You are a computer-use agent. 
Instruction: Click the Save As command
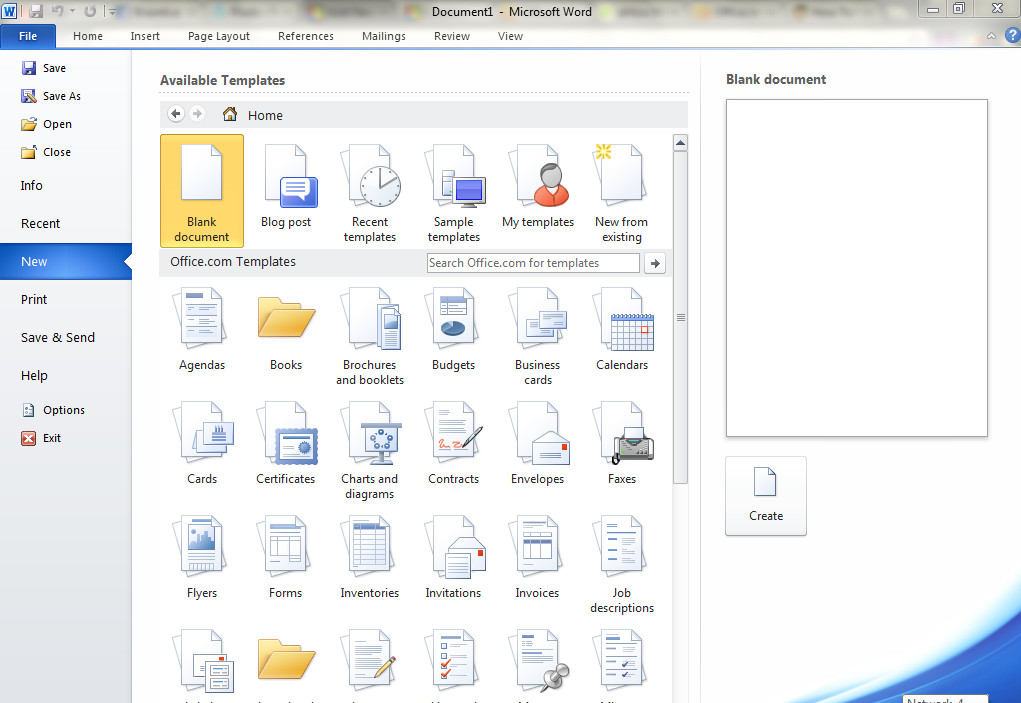click(61, 96)
